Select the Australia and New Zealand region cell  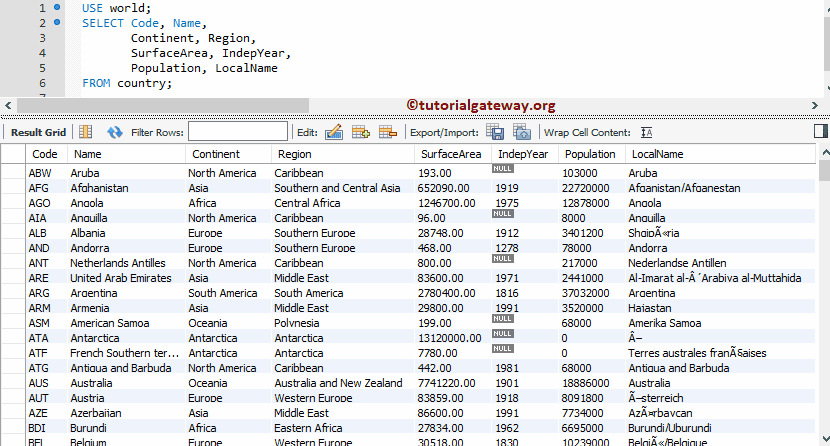pyautogui.click(x=338, y=383)
